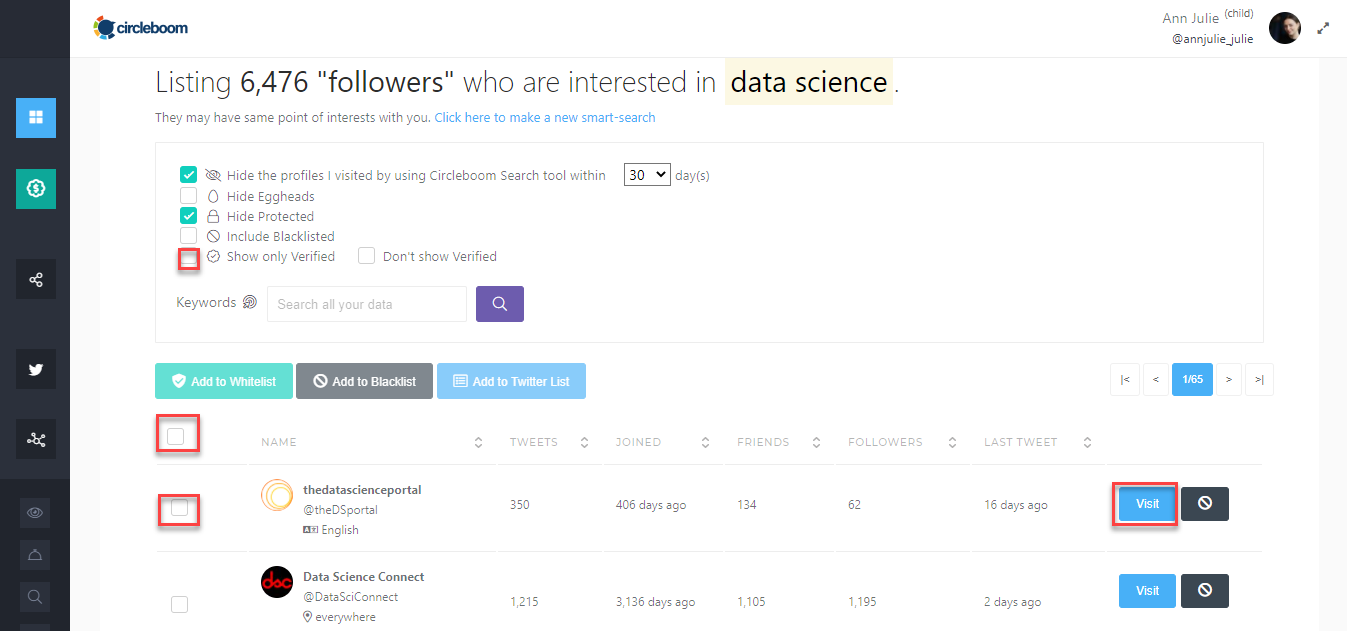Viewport: 1347px width, 631px height.
Task: Sort the list by Followers column
Action: pos(951,442)
